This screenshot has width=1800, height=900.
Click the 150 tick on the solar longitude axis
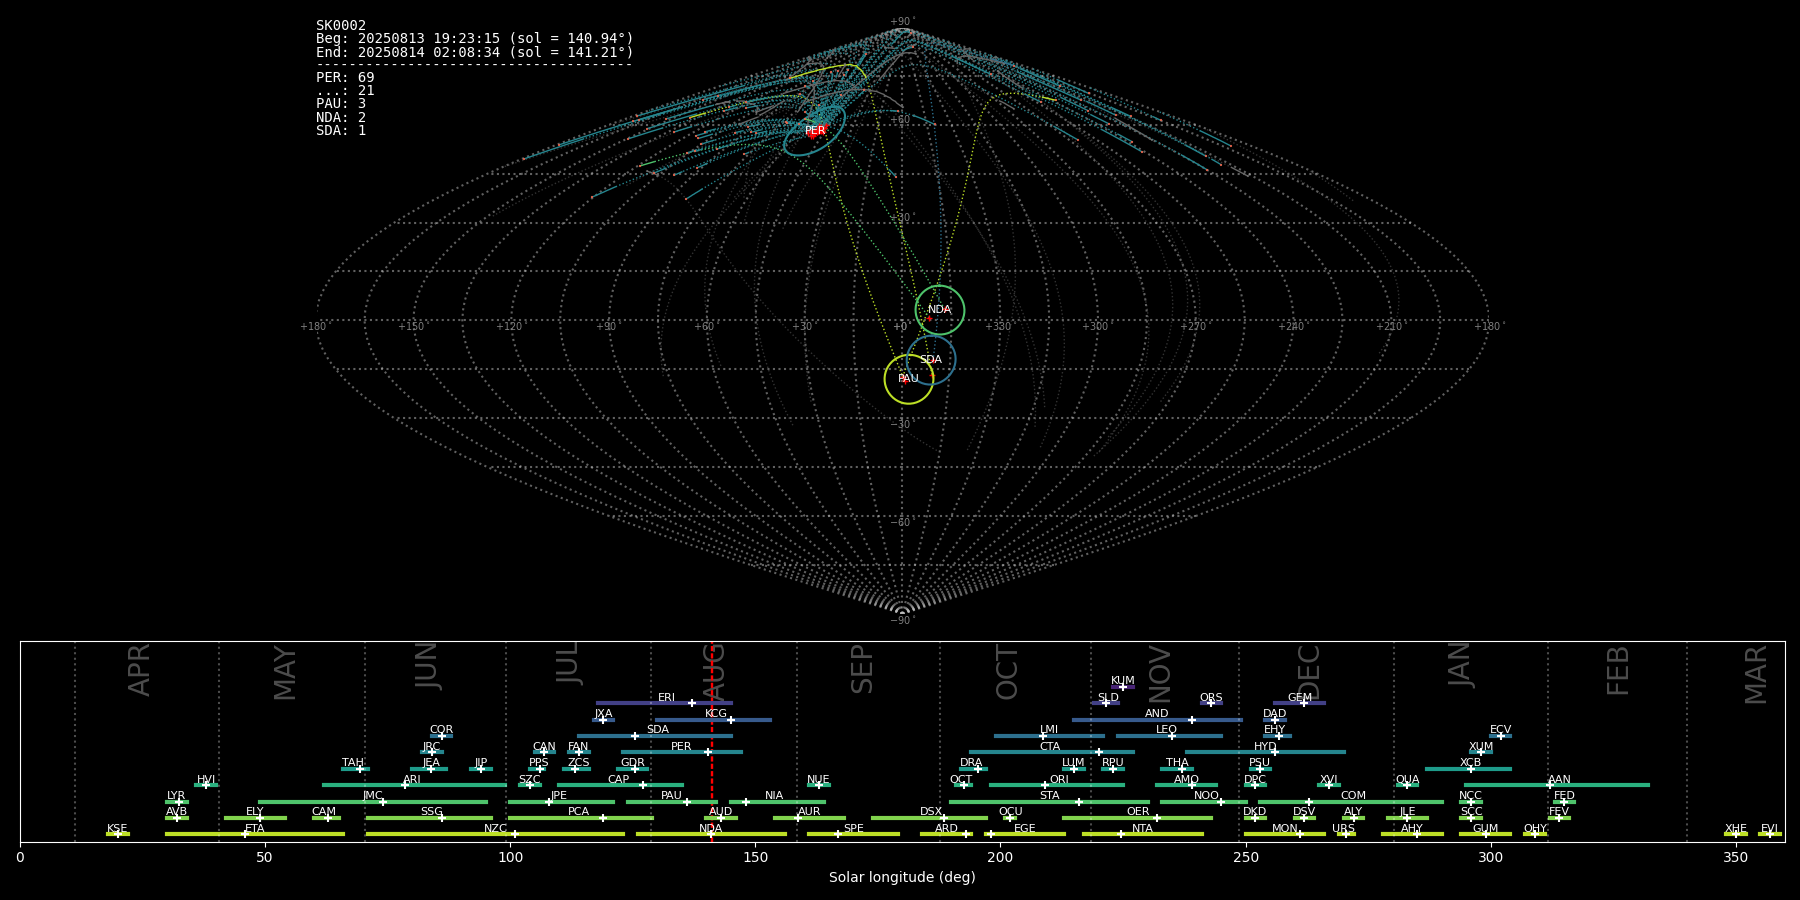pyautogui.click(x=755, y=857)
